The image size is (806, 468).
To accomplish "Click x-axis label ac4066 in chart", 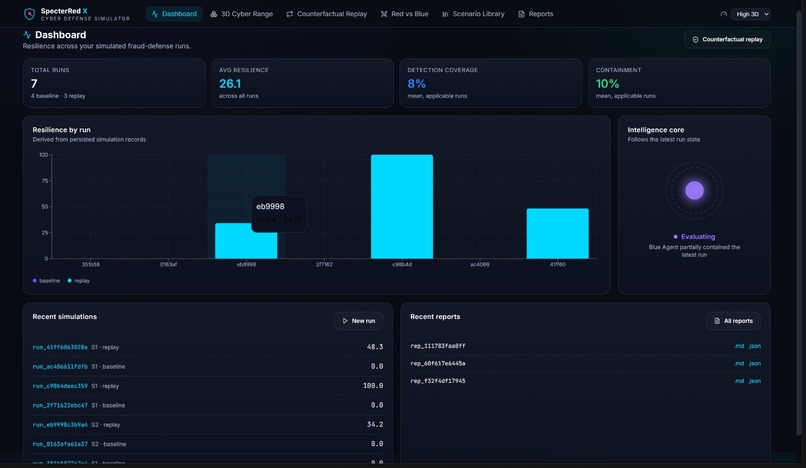I will 480,264.
